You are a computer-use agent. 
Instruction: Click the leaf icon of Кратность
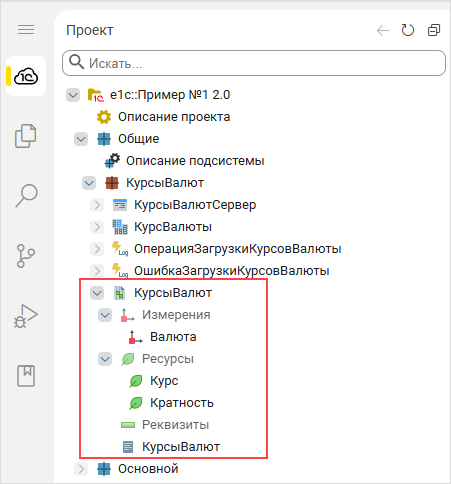136,403
